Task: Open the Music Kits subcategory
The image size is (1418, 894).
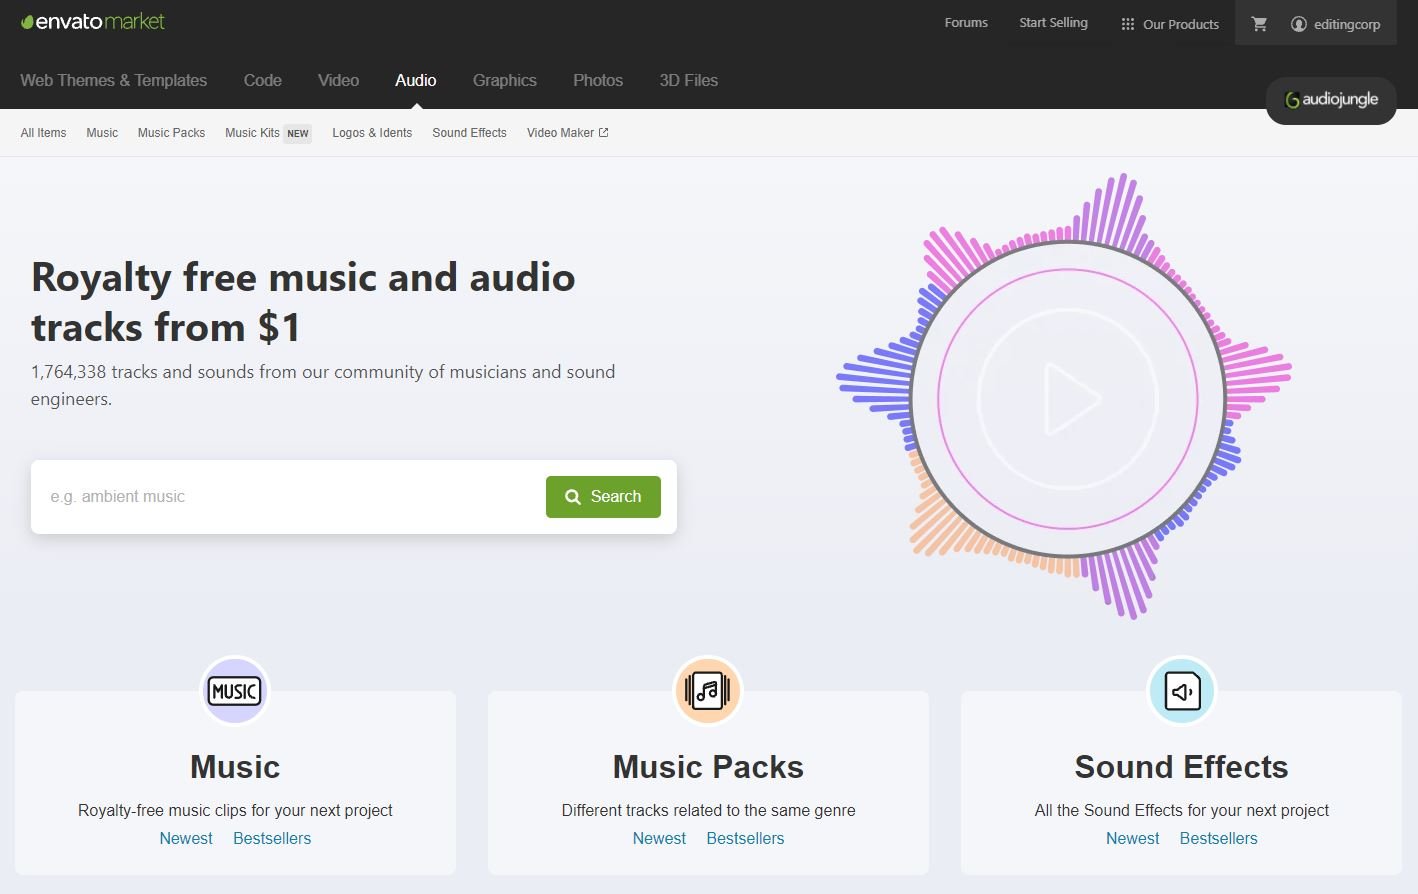Action: coord(252,132)
